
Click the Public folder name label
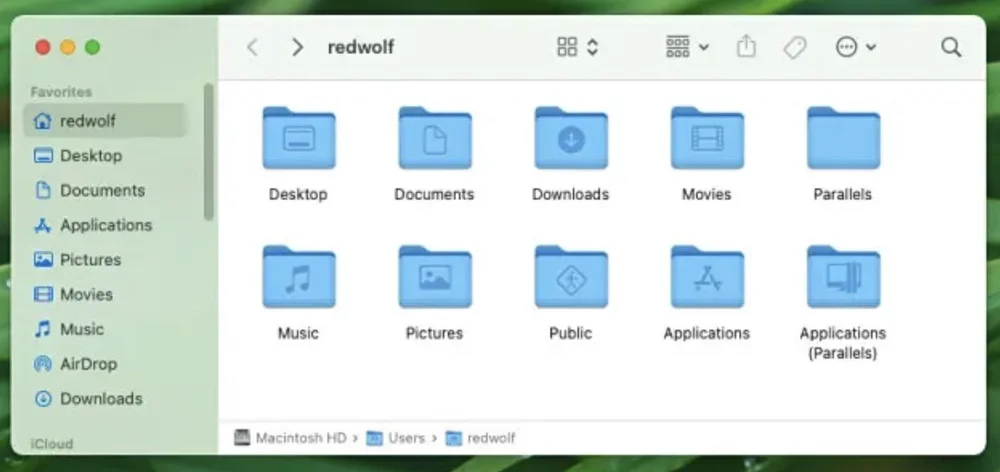pyautogui.click(x=571, y=333)
